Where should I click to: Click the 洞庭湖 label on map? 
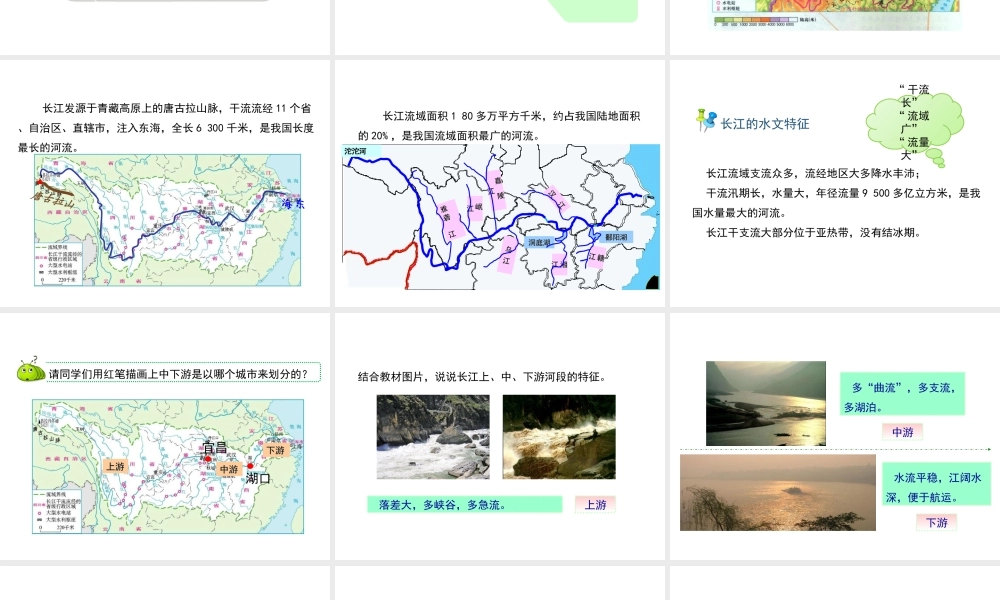click(x=539, y=243)
